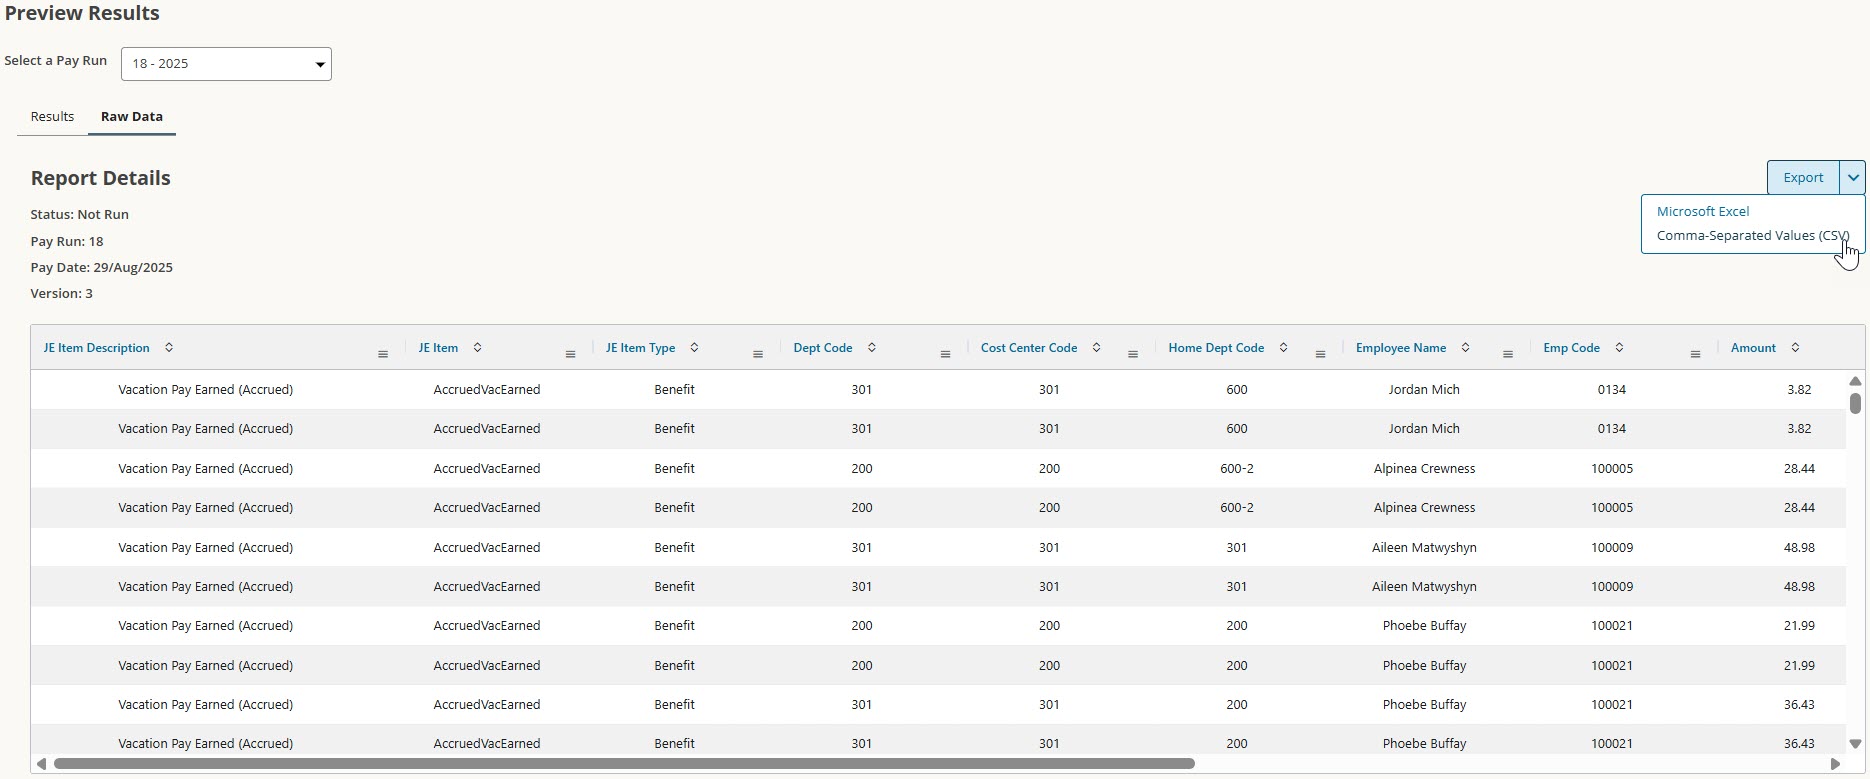Click first 48.98 amount cell

tap(1799, 547)
